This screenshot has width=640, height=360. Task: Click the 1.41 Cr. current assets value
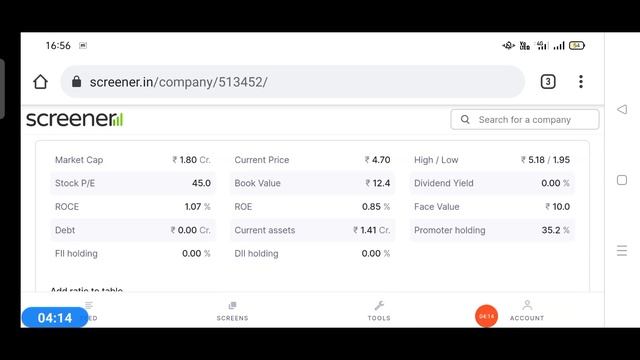[x=372, y=230]
